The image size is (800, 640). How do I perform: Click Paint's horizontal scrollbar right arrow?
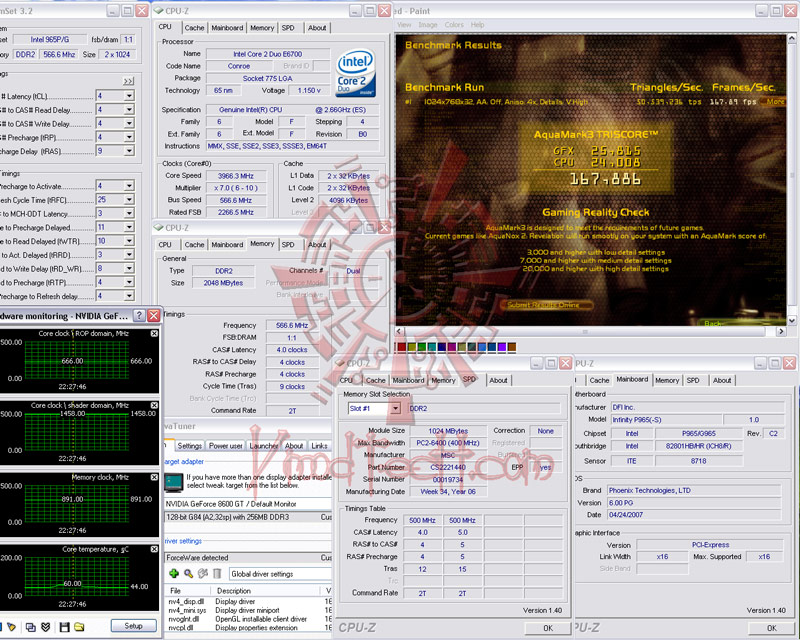[x=781, y=331]
